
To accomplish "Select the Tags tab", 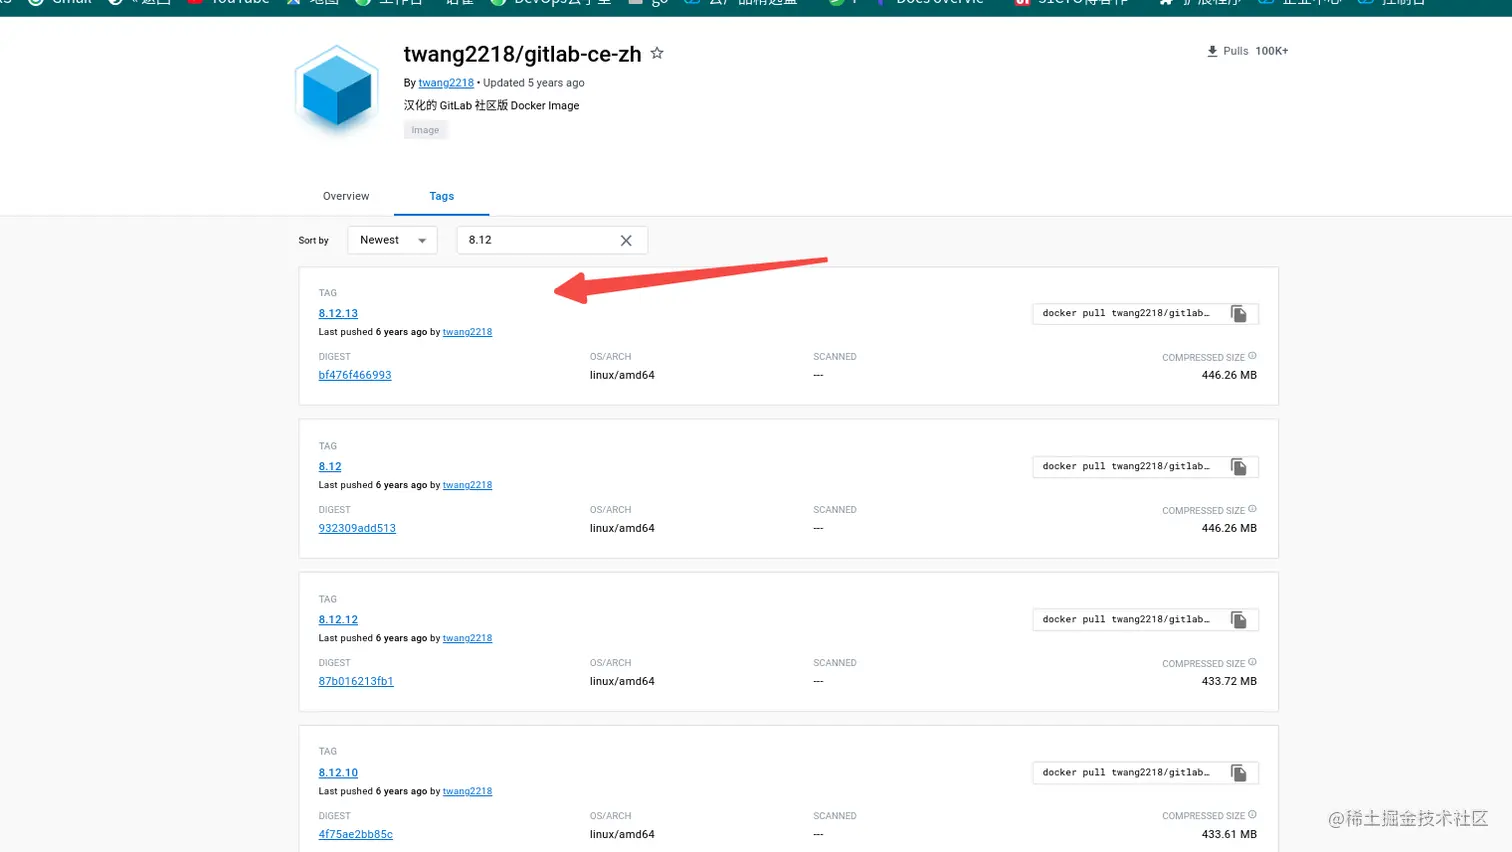I will click(x=442, y=196).
